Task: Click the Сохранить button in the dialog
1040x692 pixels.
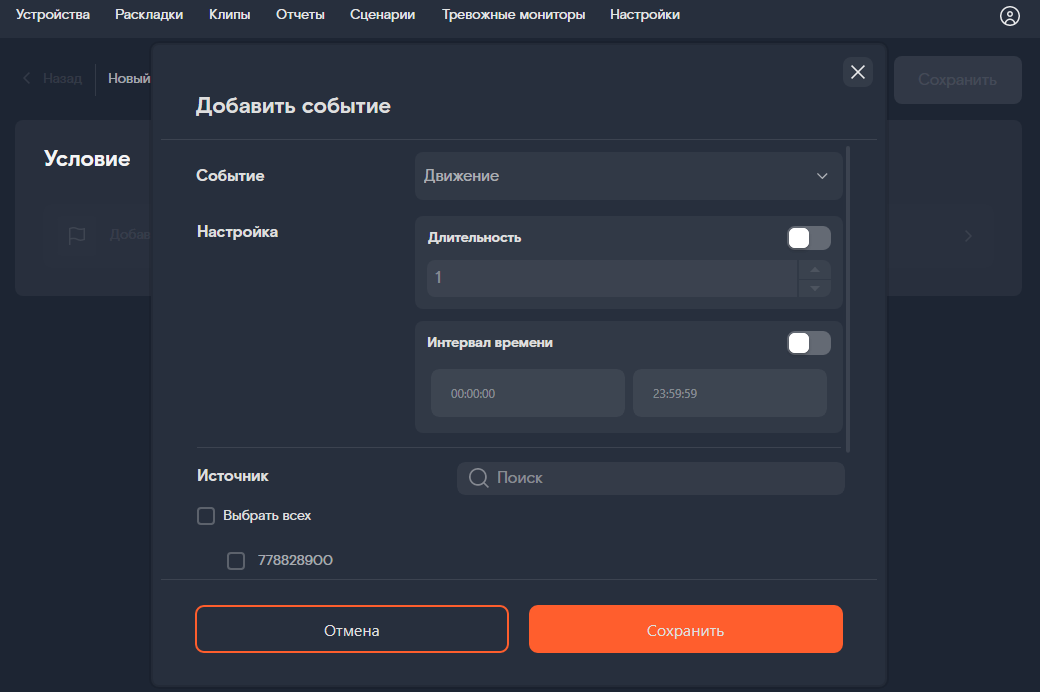Action: (x=686, y=629)
